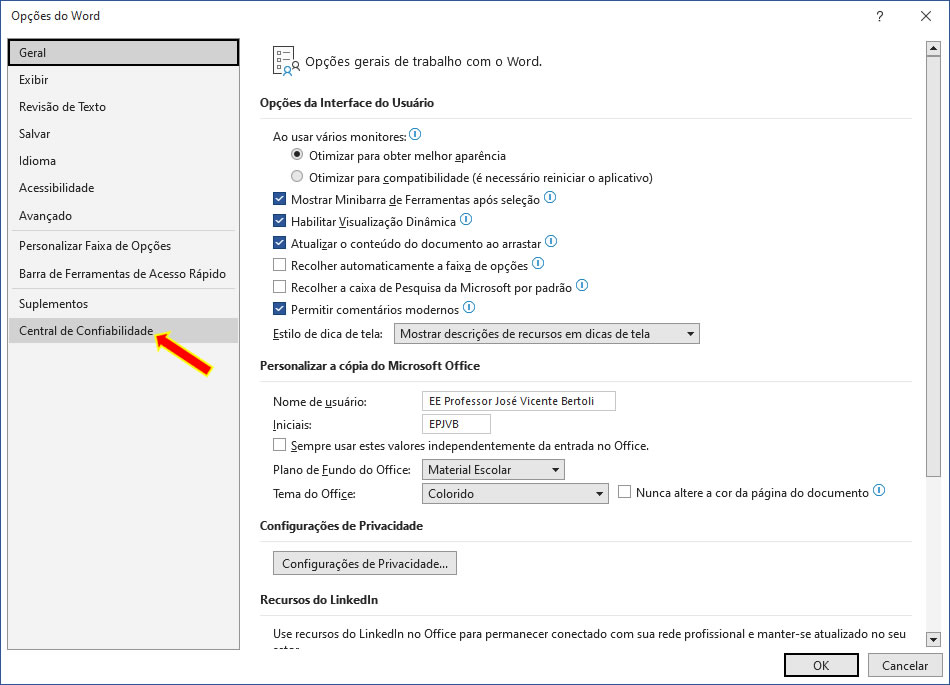Click the Recursos do LinkedIn heading
Viewport: 950px width, 685px height.
click(x=319, y=600)
